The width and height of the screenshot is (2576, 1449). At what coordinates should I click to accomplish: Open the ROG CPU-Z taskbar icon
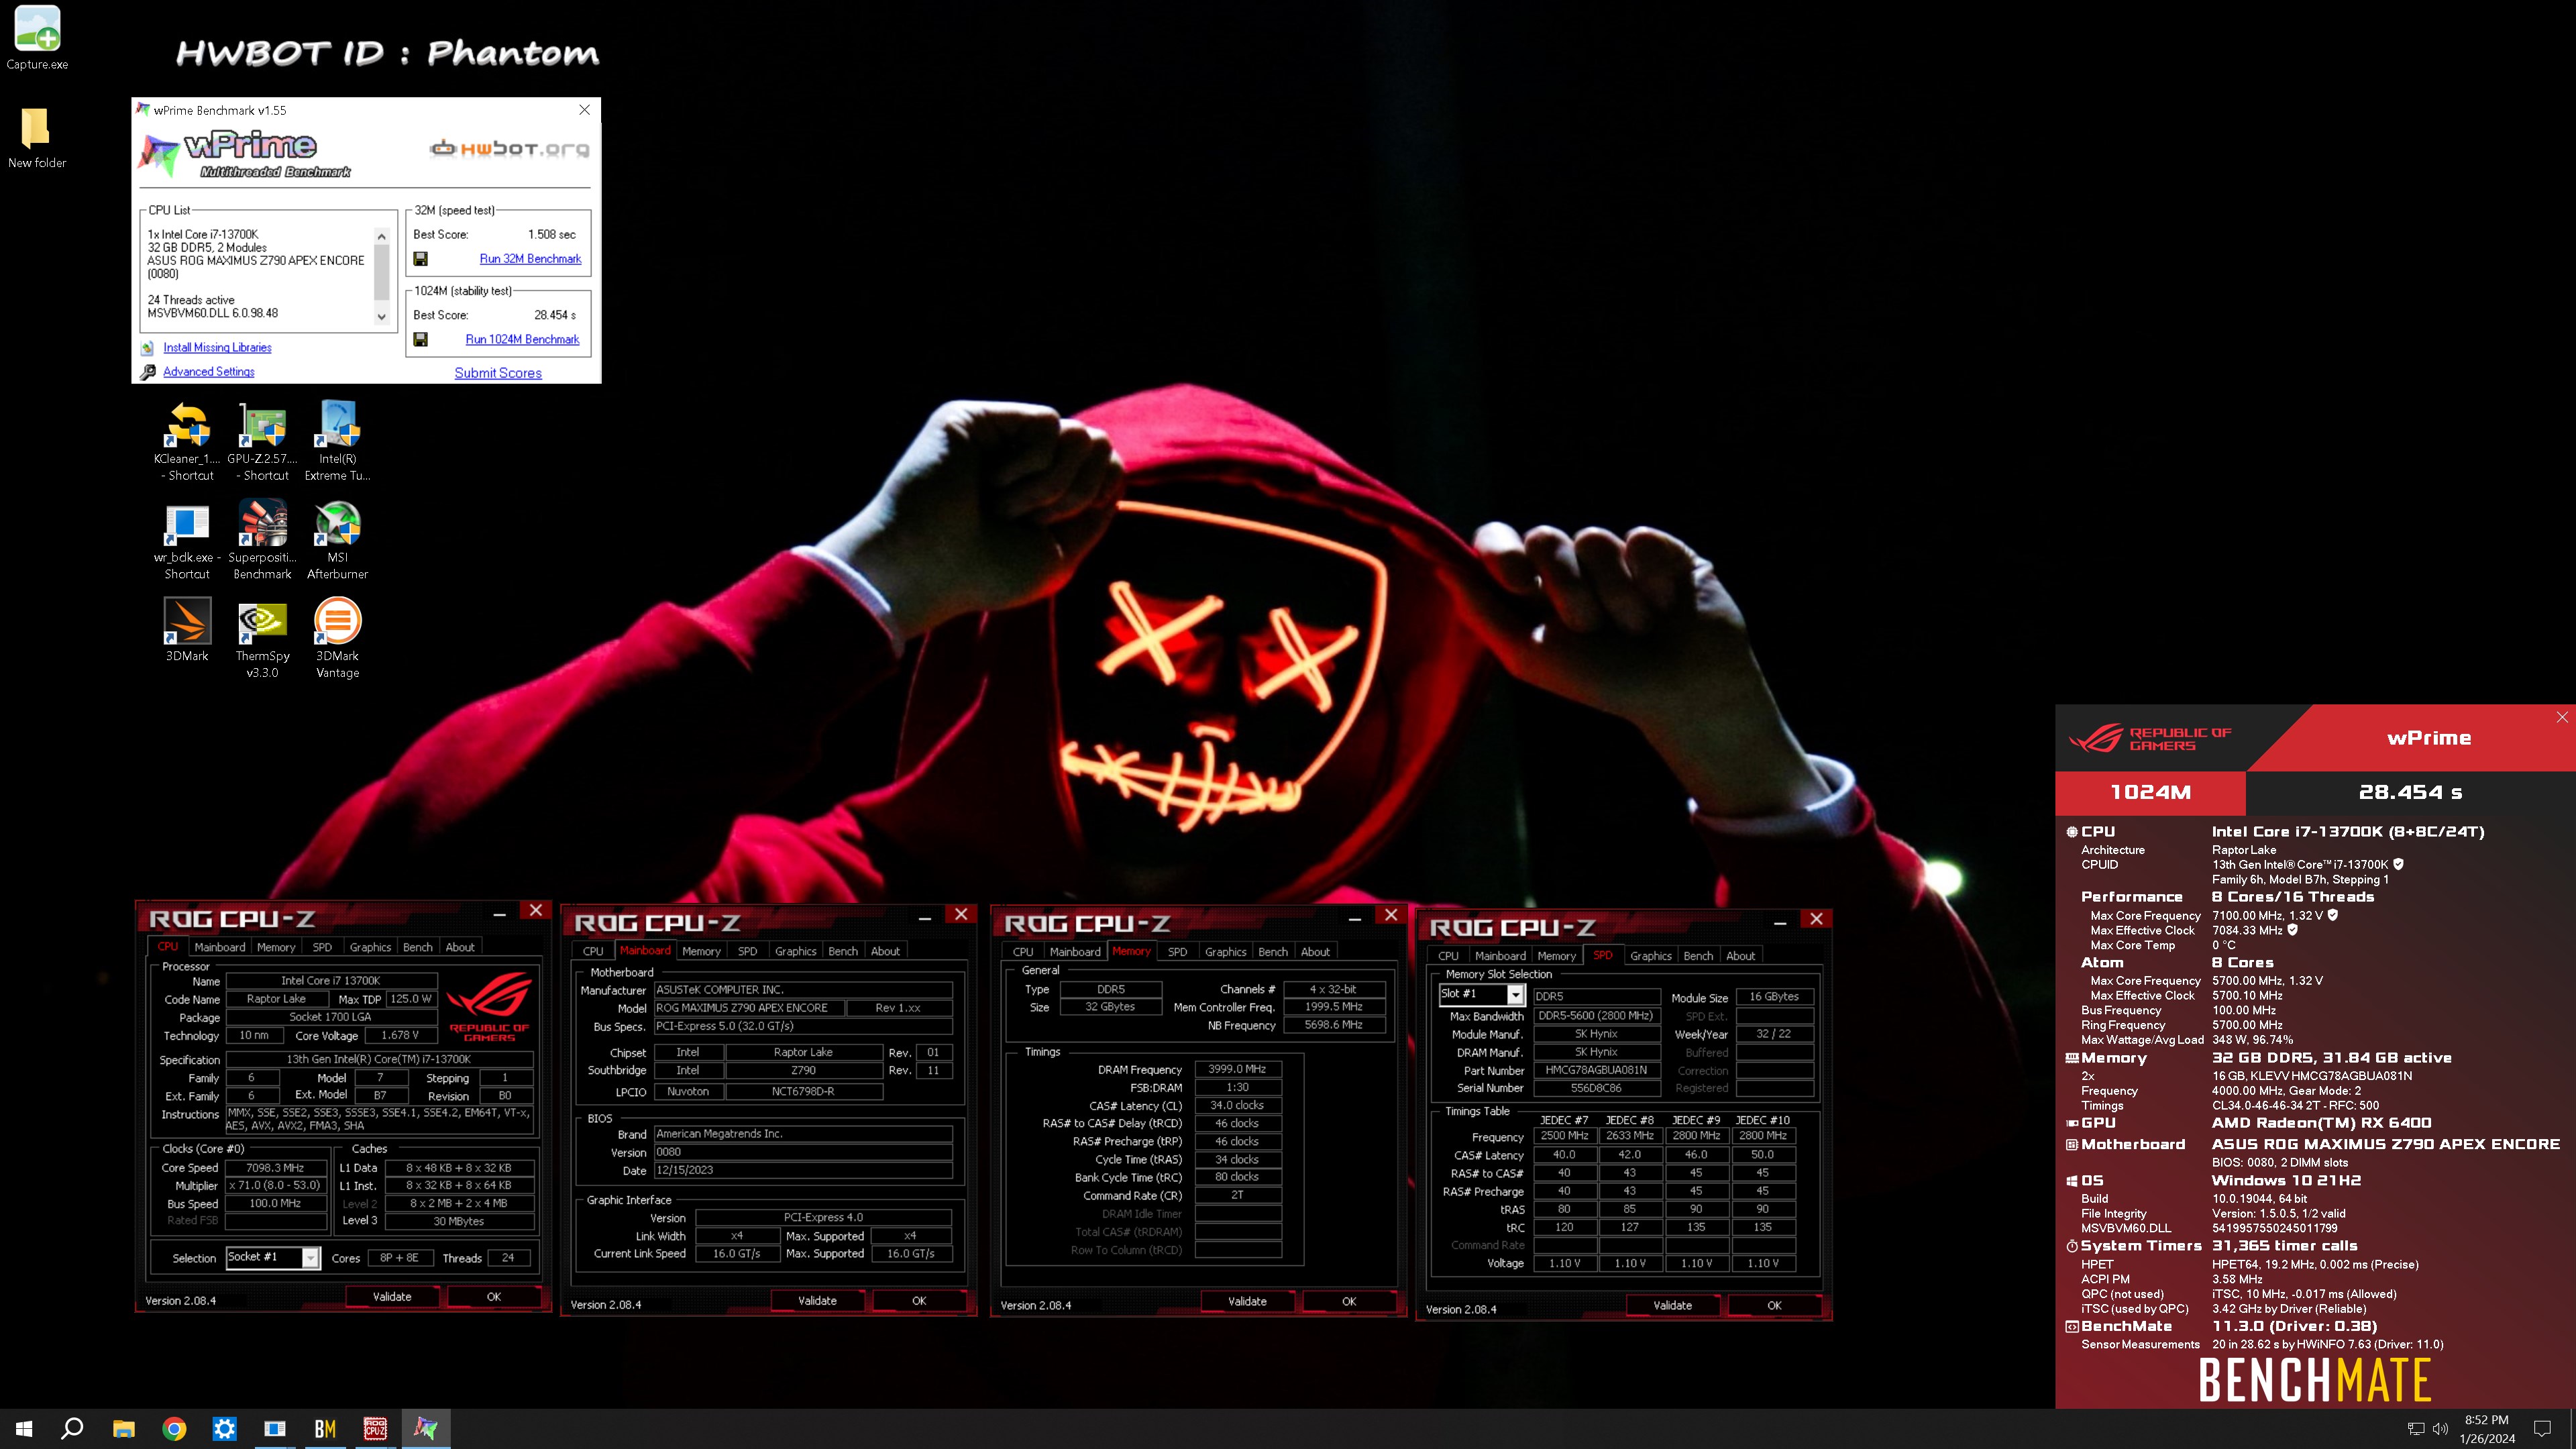coord(375,1429)
